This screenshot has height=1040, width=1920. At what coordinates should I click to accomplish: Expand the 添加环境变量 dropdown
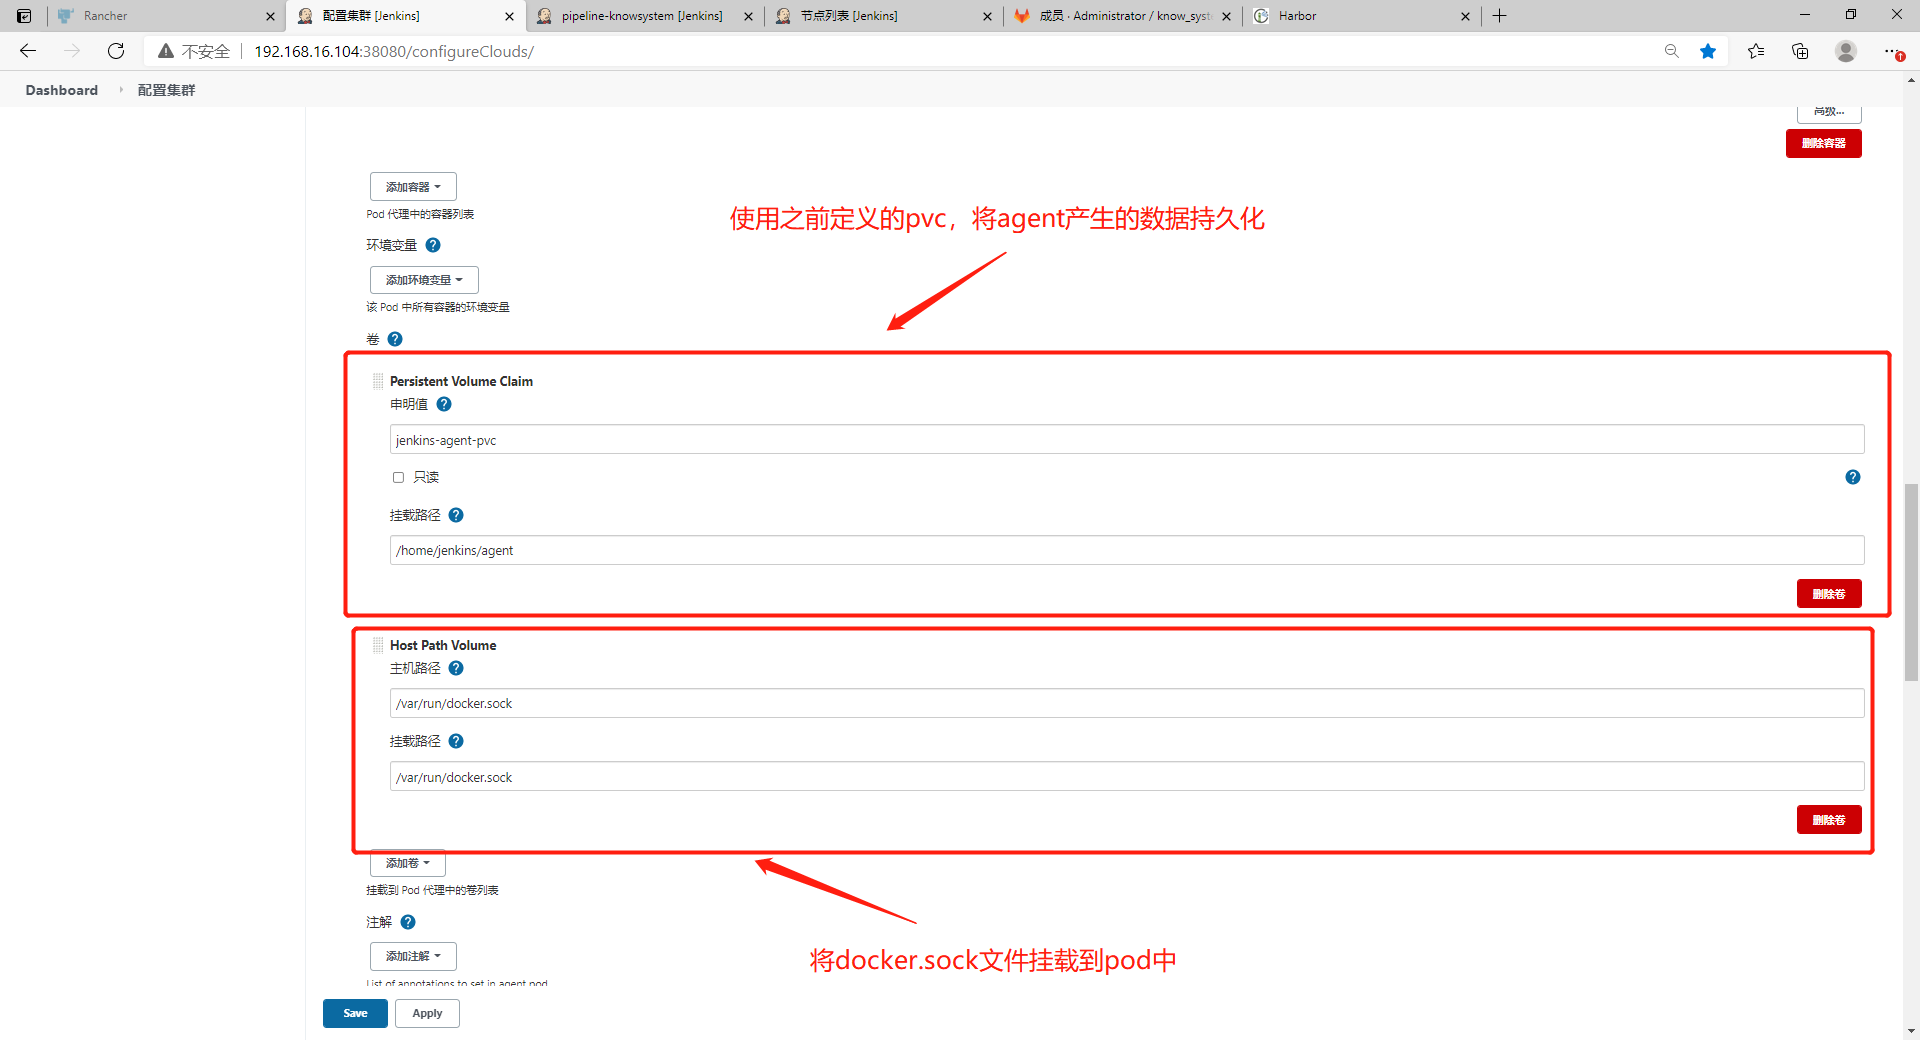tap(424, 280)
